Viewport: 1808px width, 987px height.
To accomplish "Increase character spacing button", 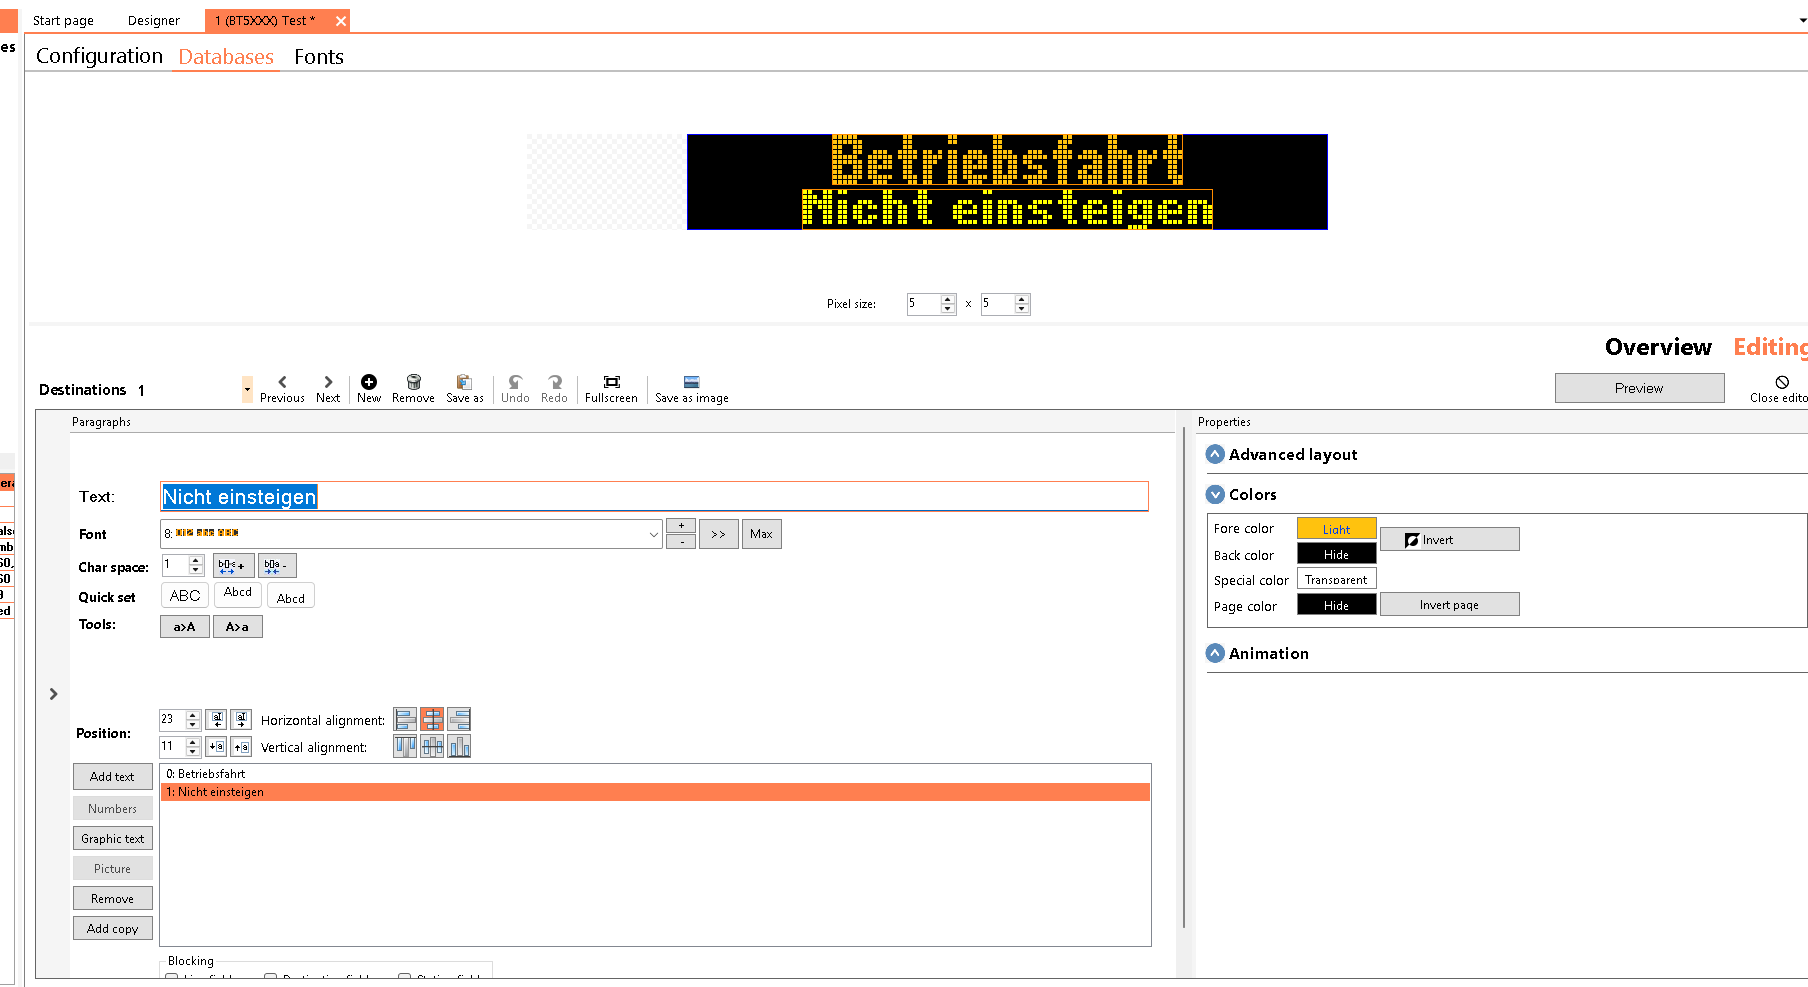I will pyautogui.click(x=233, y=566).
